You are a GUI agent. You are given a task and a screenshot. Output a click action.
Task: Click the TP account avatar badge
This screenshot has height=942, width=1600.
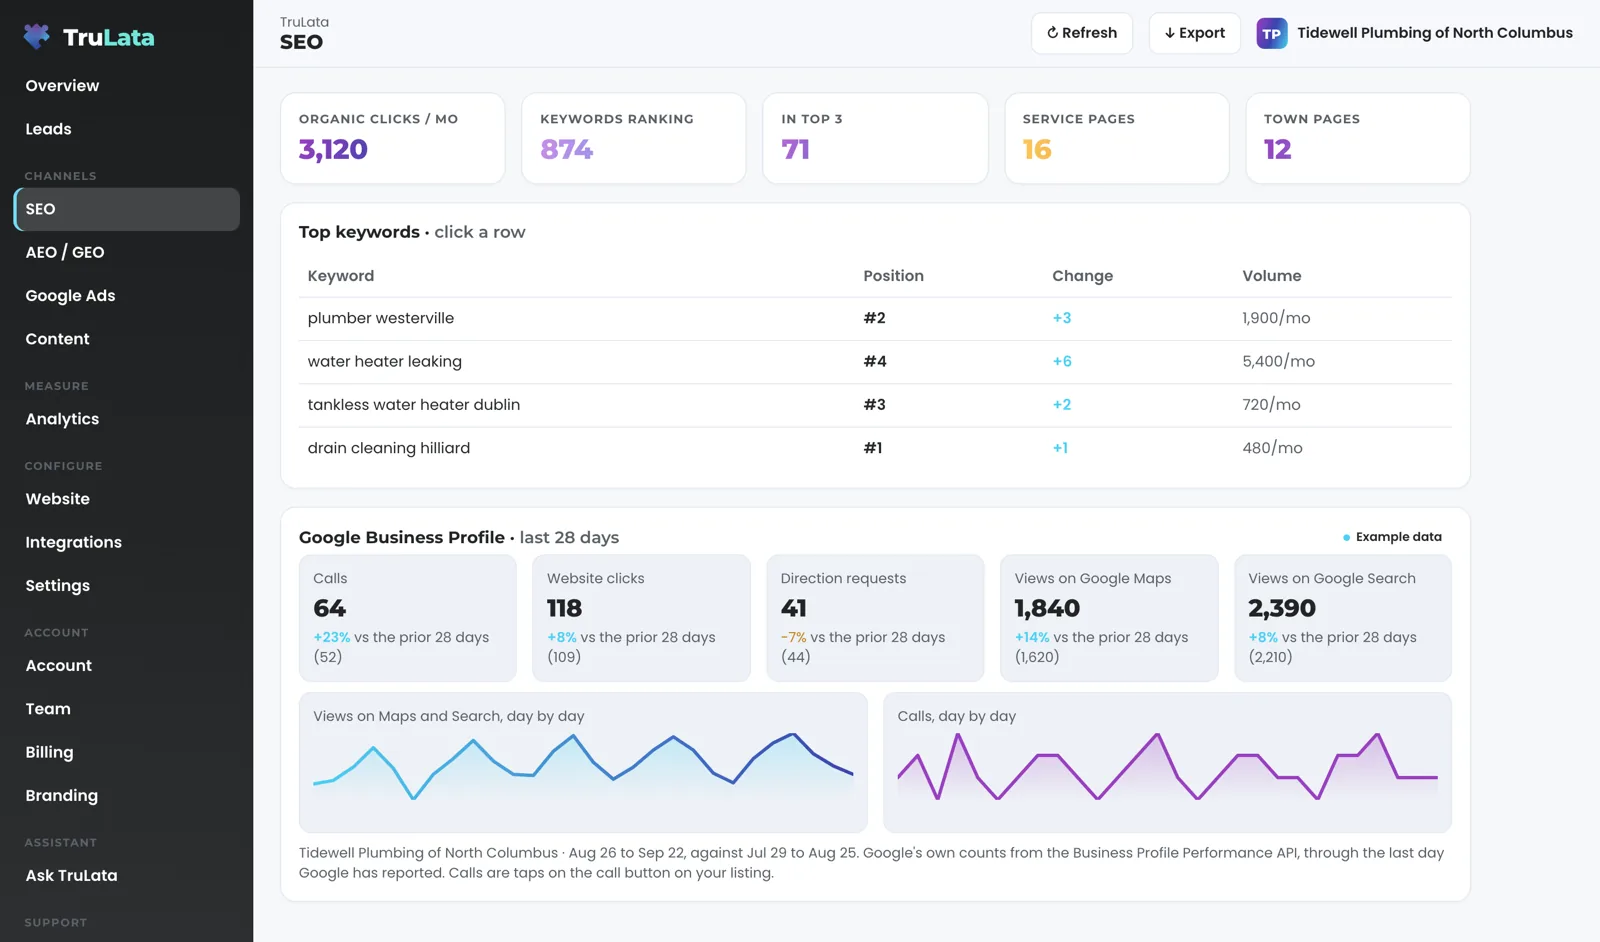1271,33
